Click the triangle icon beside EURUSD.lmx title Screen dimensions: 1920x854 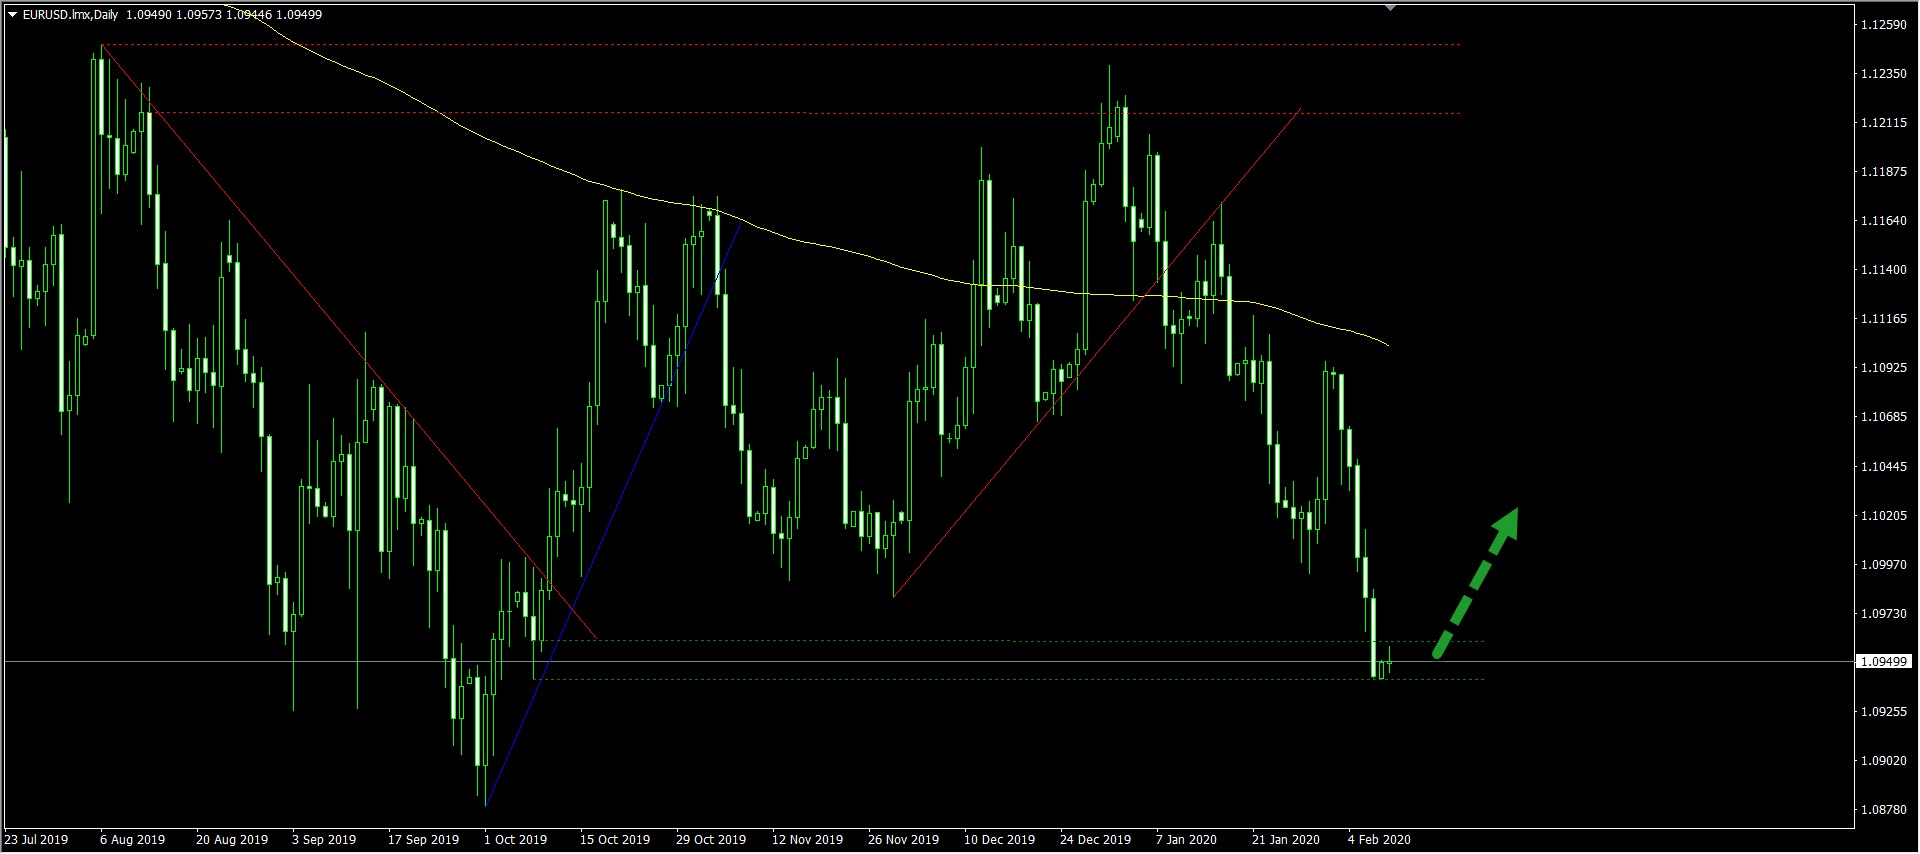(x=12, y=15)
